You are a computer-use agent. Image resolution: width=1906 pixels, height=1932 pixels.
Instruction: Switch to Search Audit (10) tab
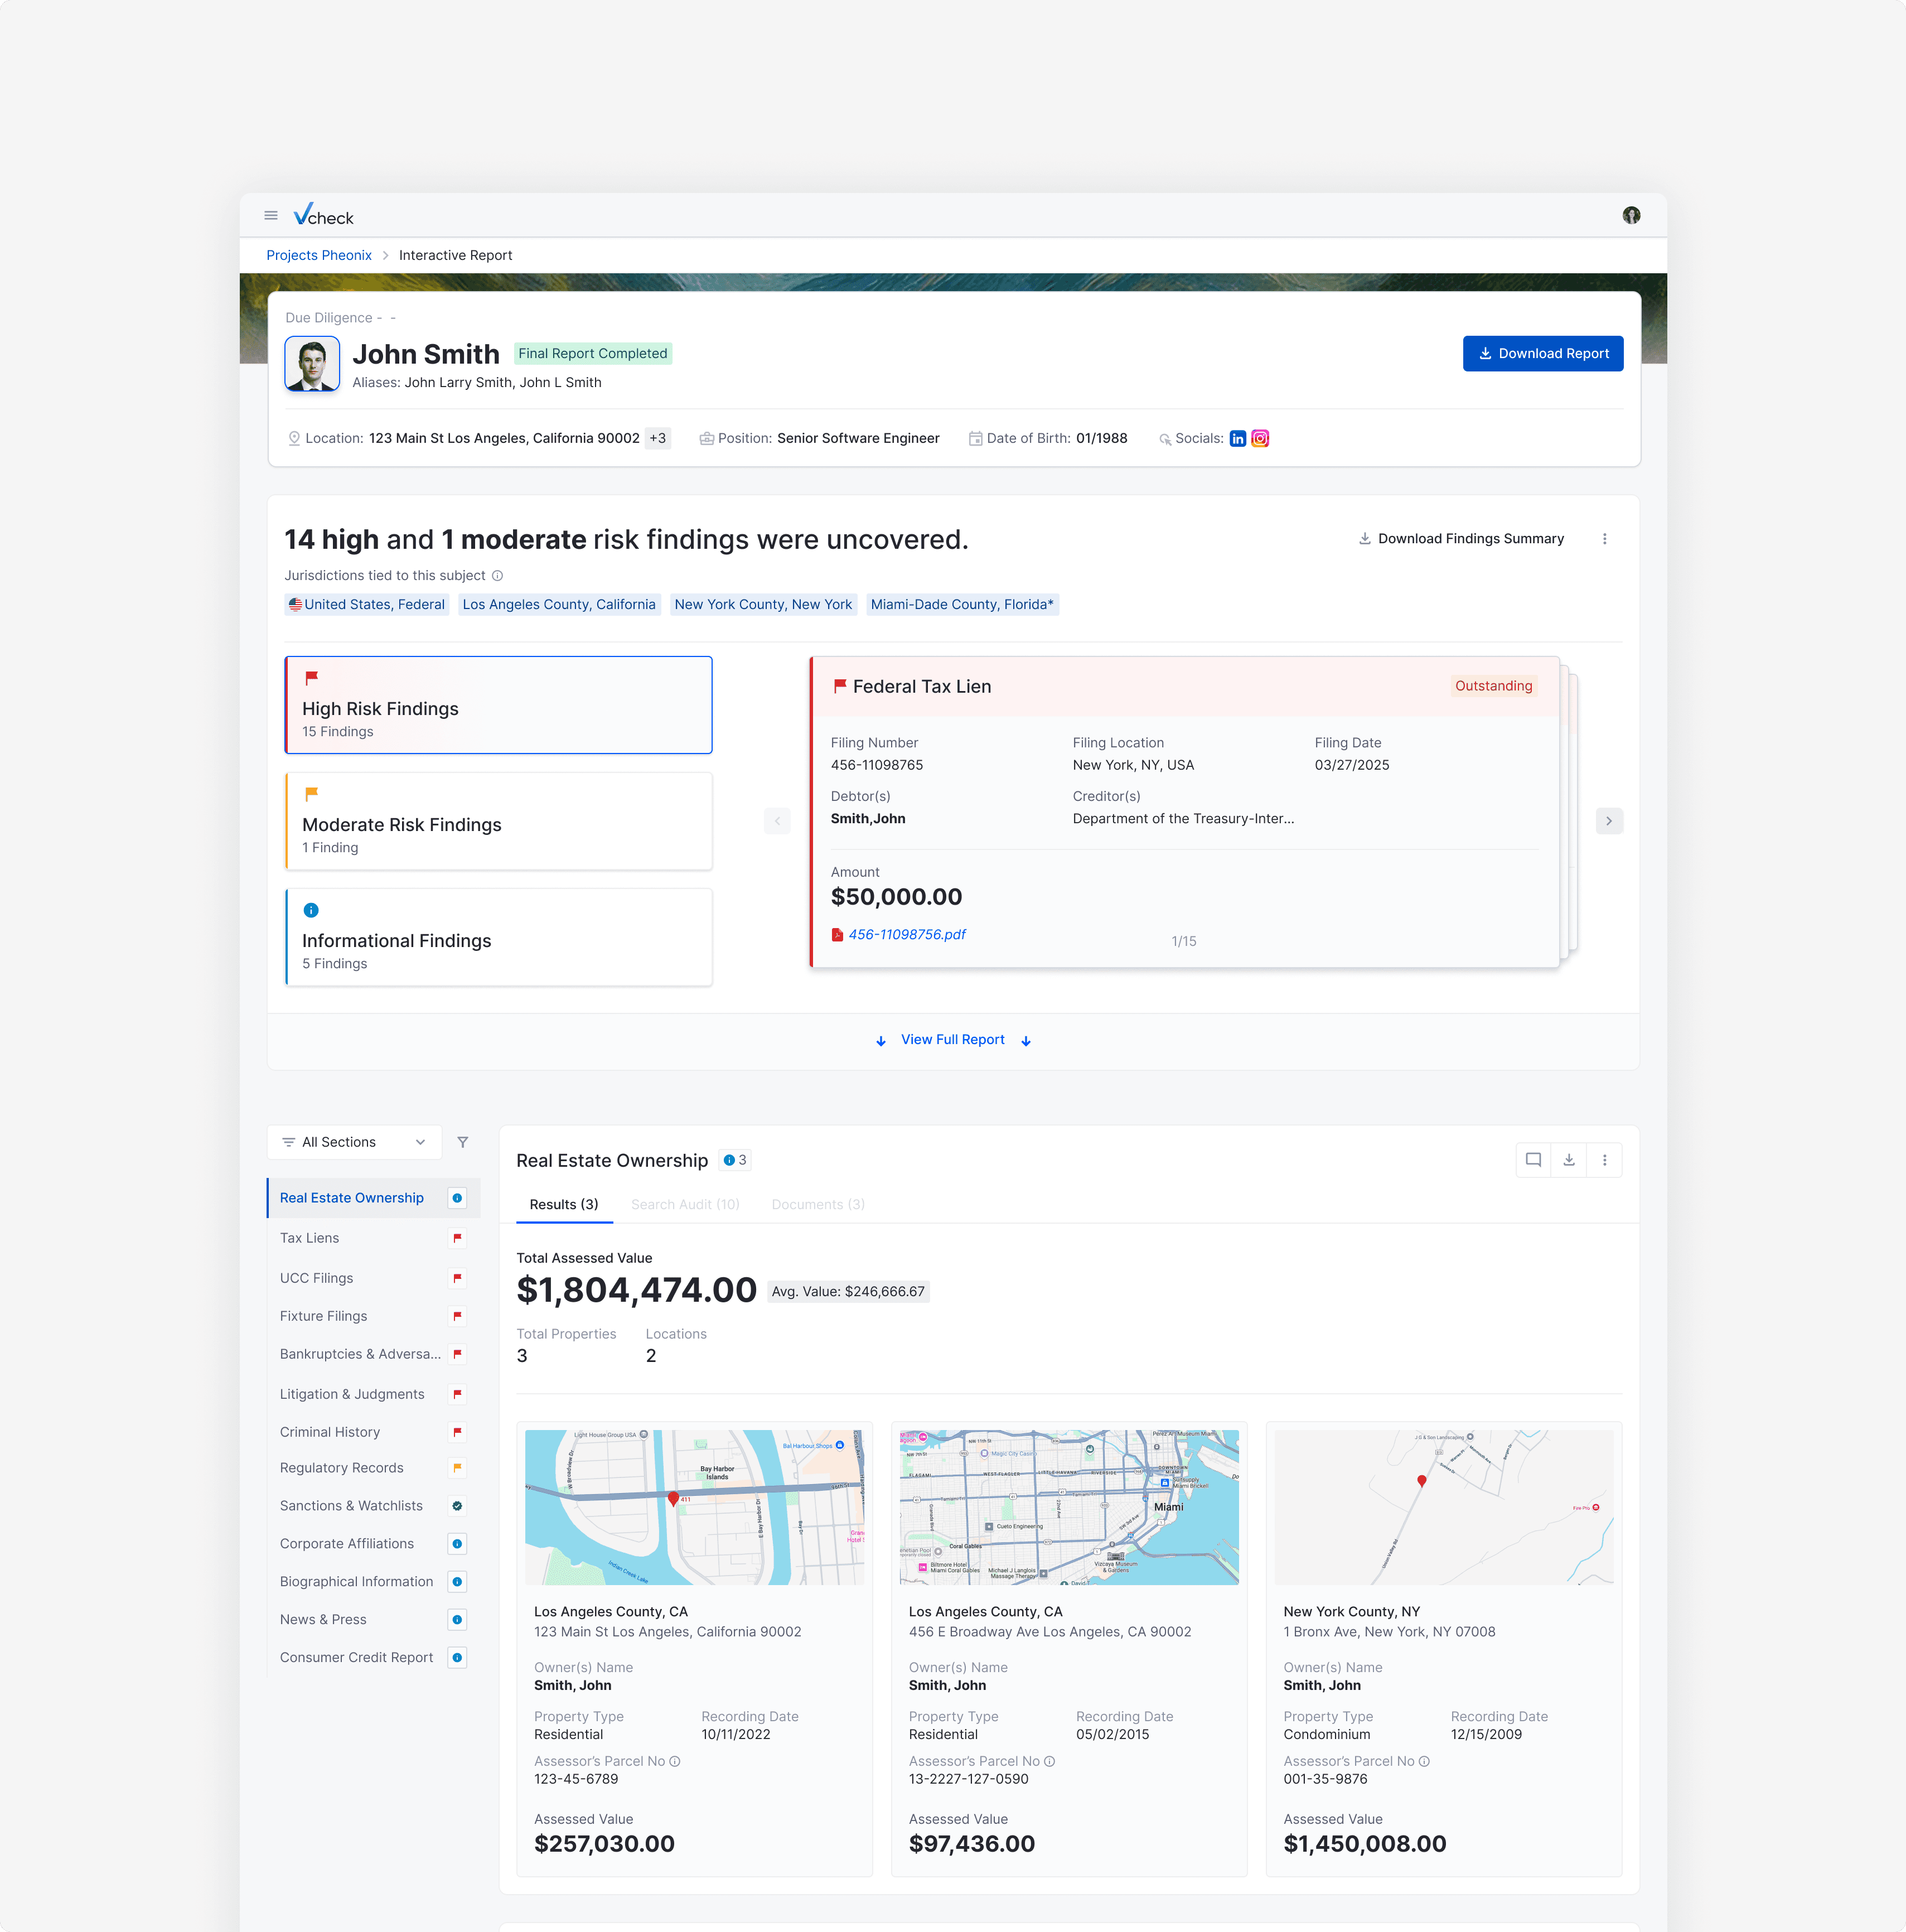coord(685,1205)
